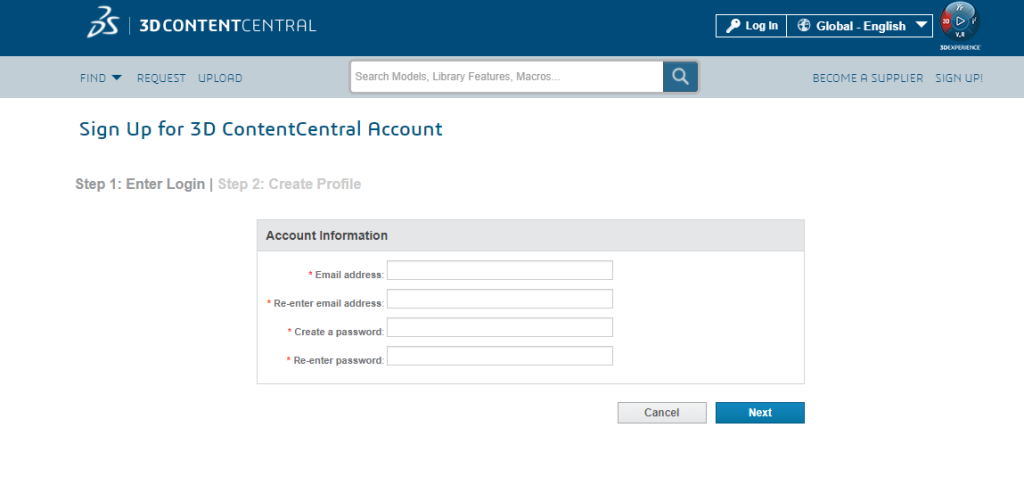
Task: Click the SIGN UP! link
Action: [x=959, y=78]
